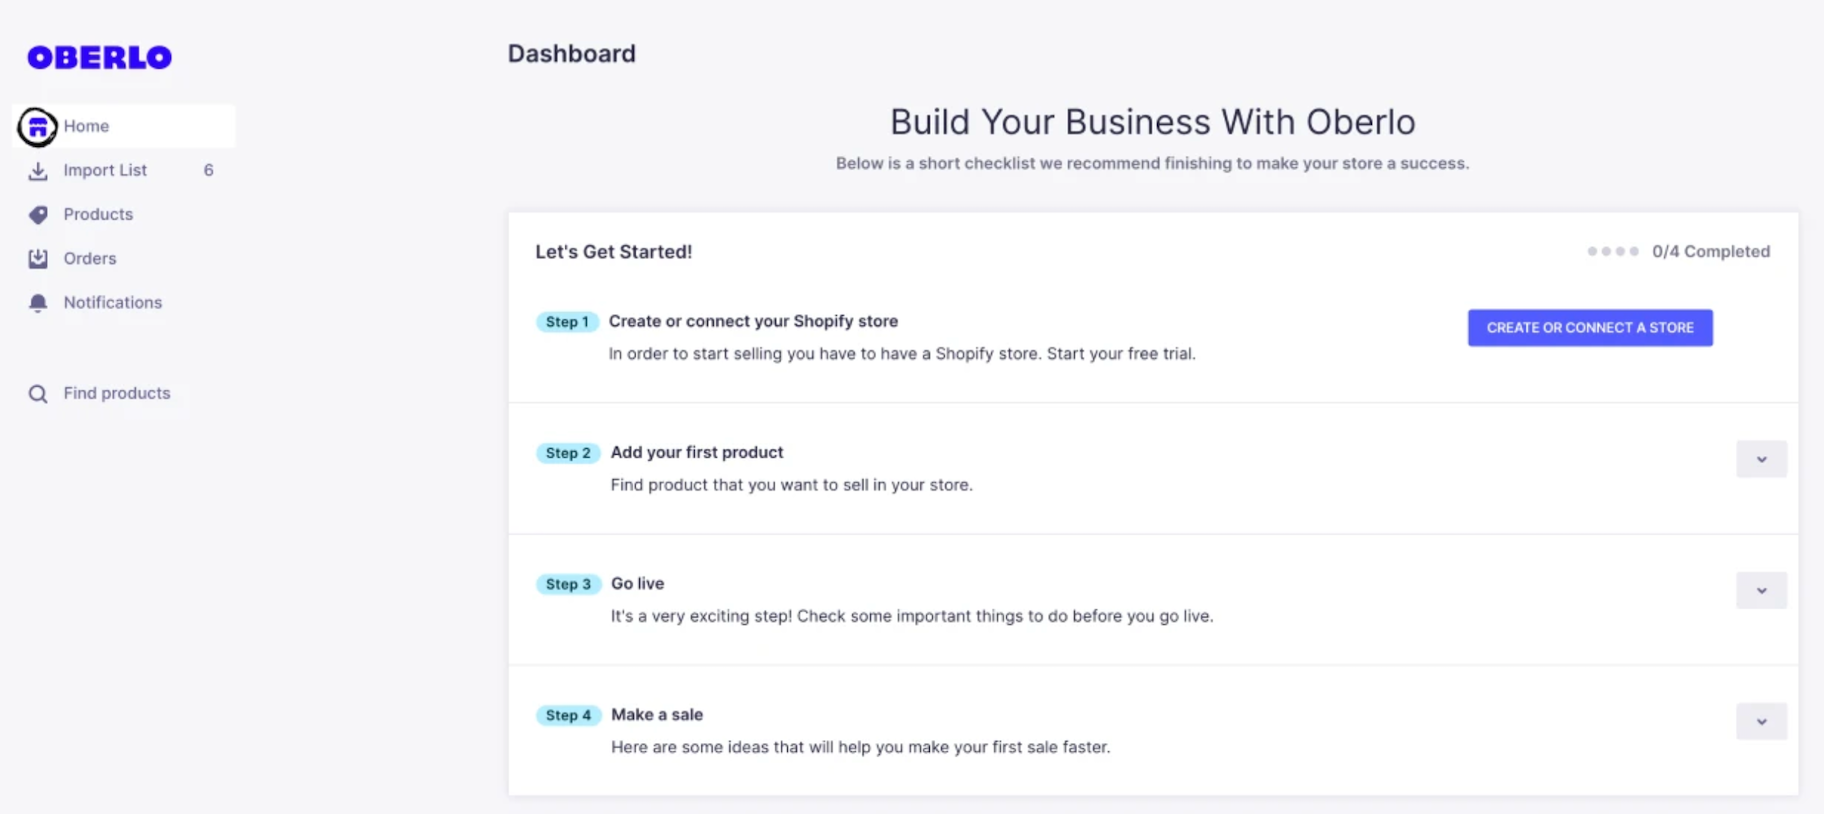Viewport: 1824px width, 814px height.
Task: Click the Notifications bell icon
Action: click(x=38, y=303)
